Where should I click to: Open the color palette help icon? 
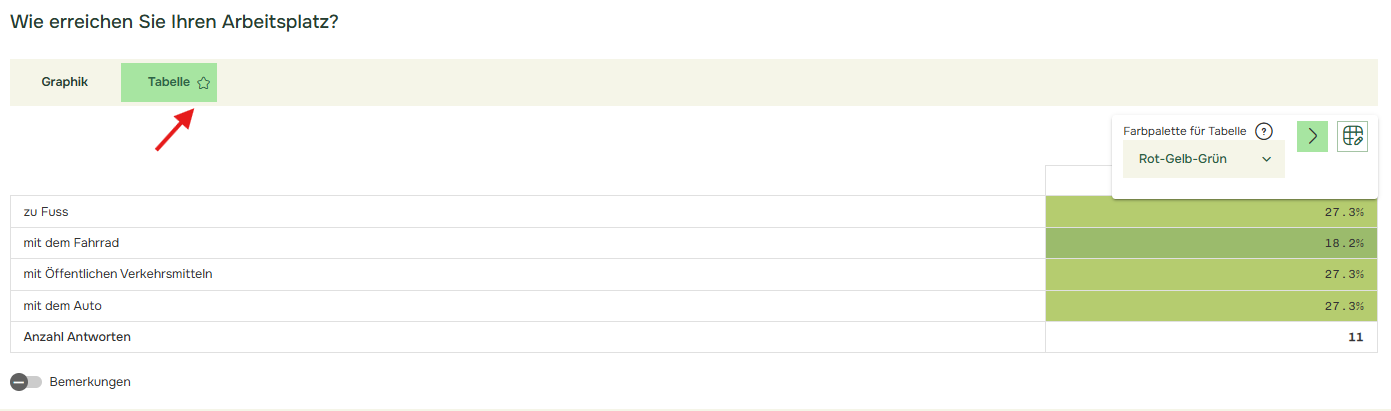[x=1264, y=131]
